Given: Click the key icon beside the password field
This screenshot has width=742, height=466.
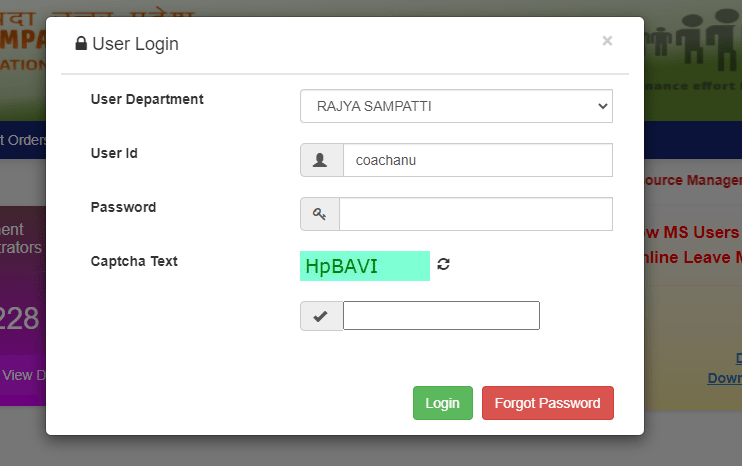Looking at the screenshot, I should pos(320,214).
